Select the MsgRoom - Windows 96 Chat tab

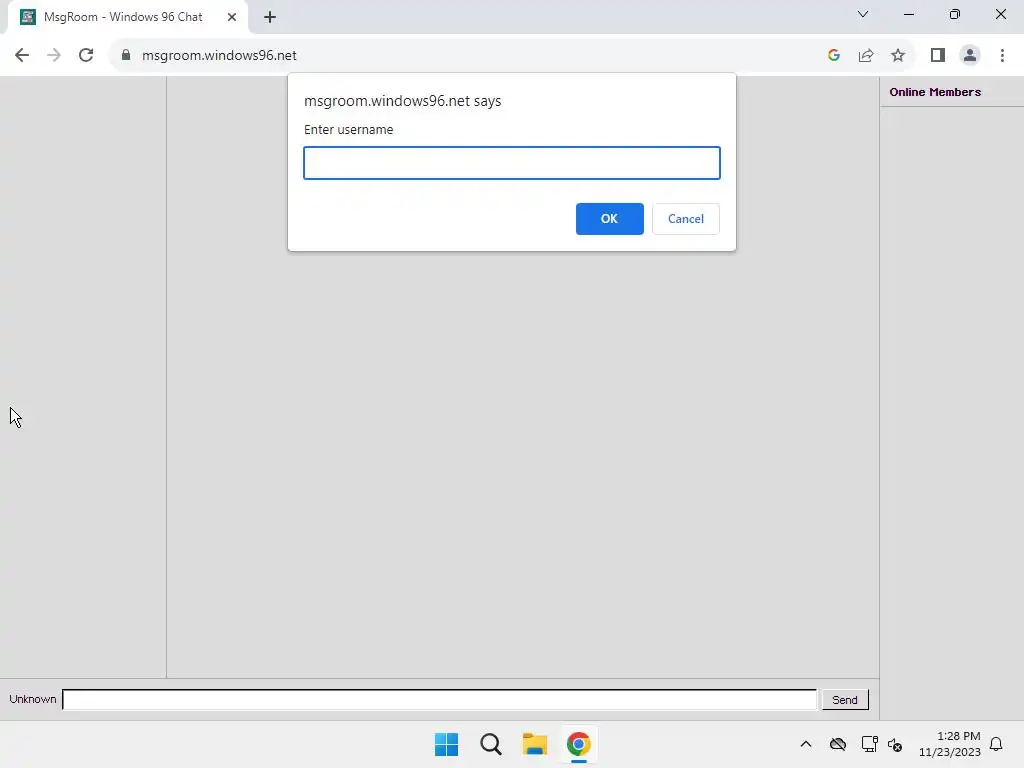[128, 17]
